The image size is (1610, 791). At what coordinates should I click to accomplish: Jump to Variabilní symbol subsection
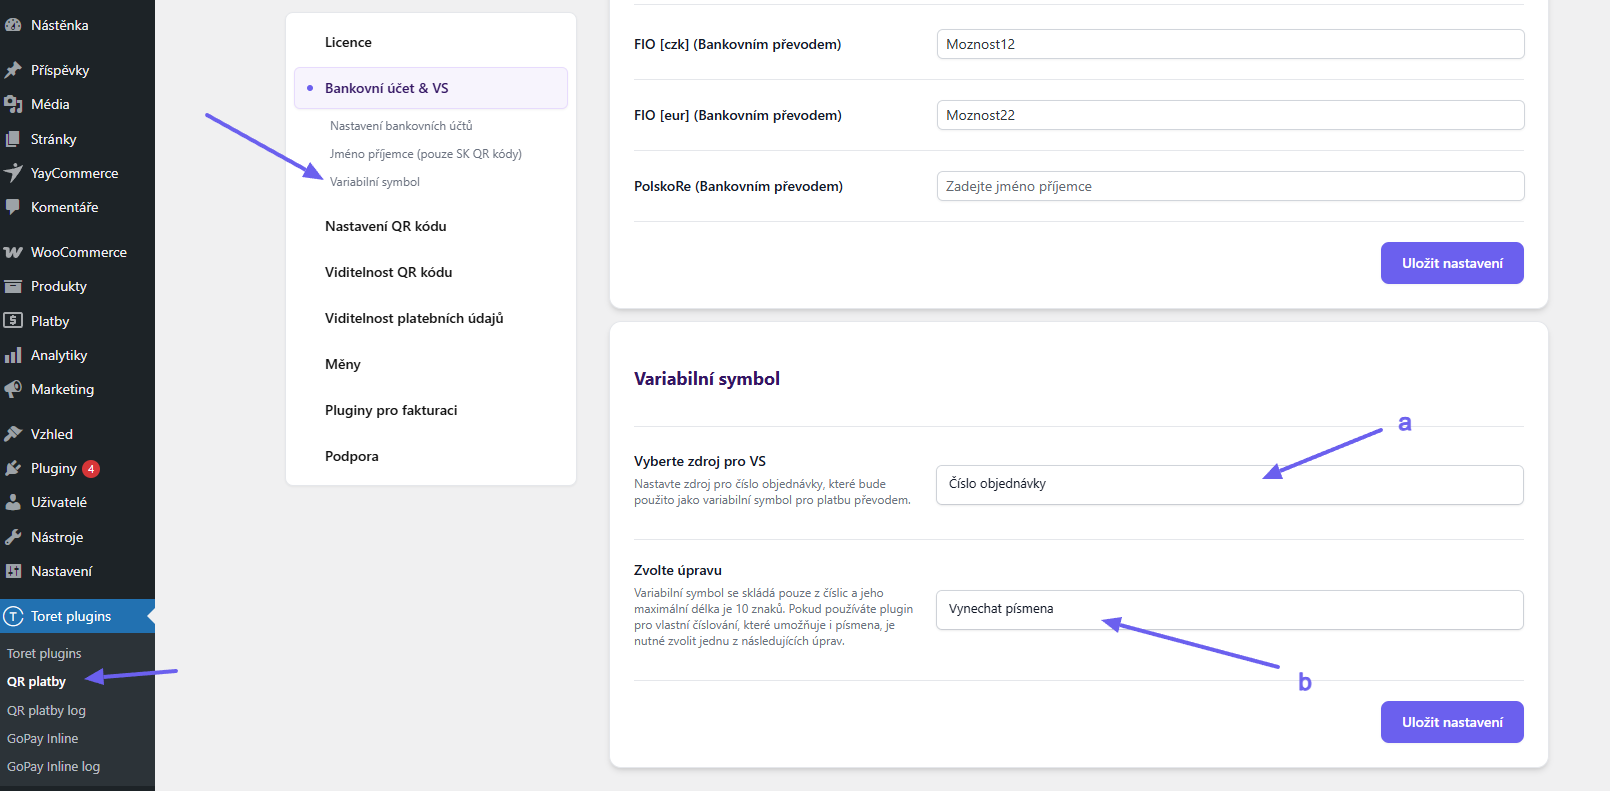(x=375, y=182)
